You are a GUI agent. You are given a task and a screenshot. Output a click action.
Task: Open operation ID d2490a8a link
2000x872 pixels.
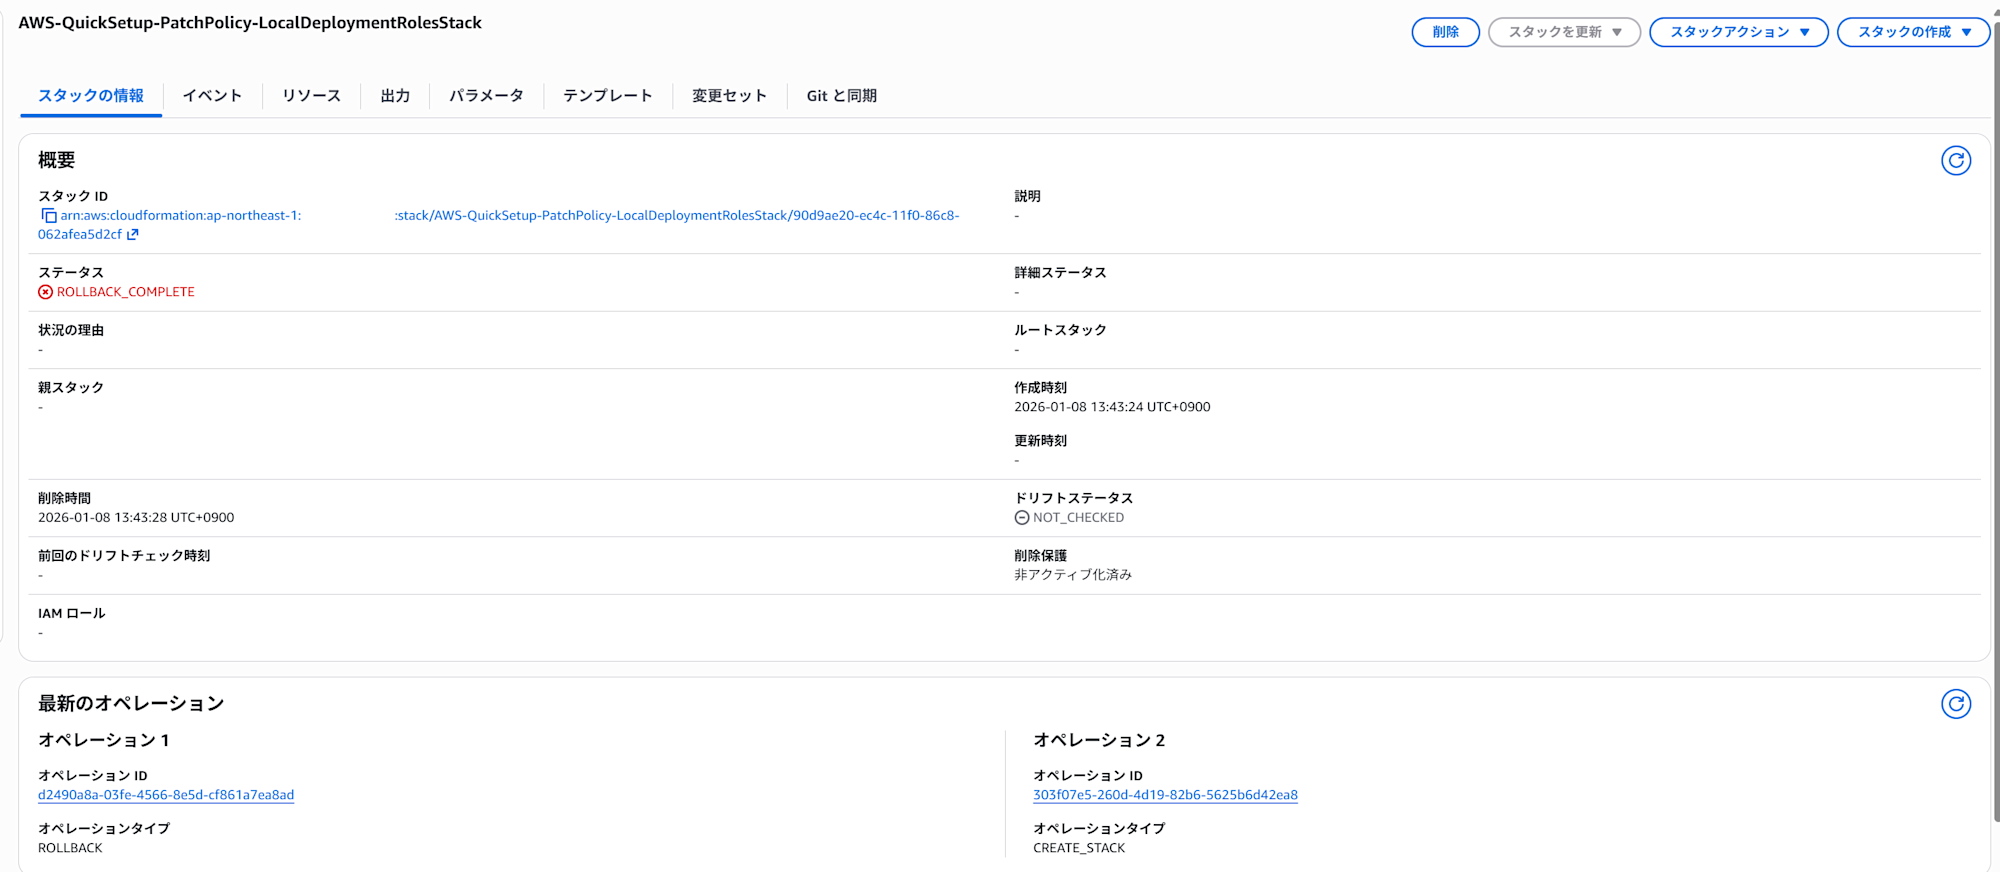click(x=166, y=795)
